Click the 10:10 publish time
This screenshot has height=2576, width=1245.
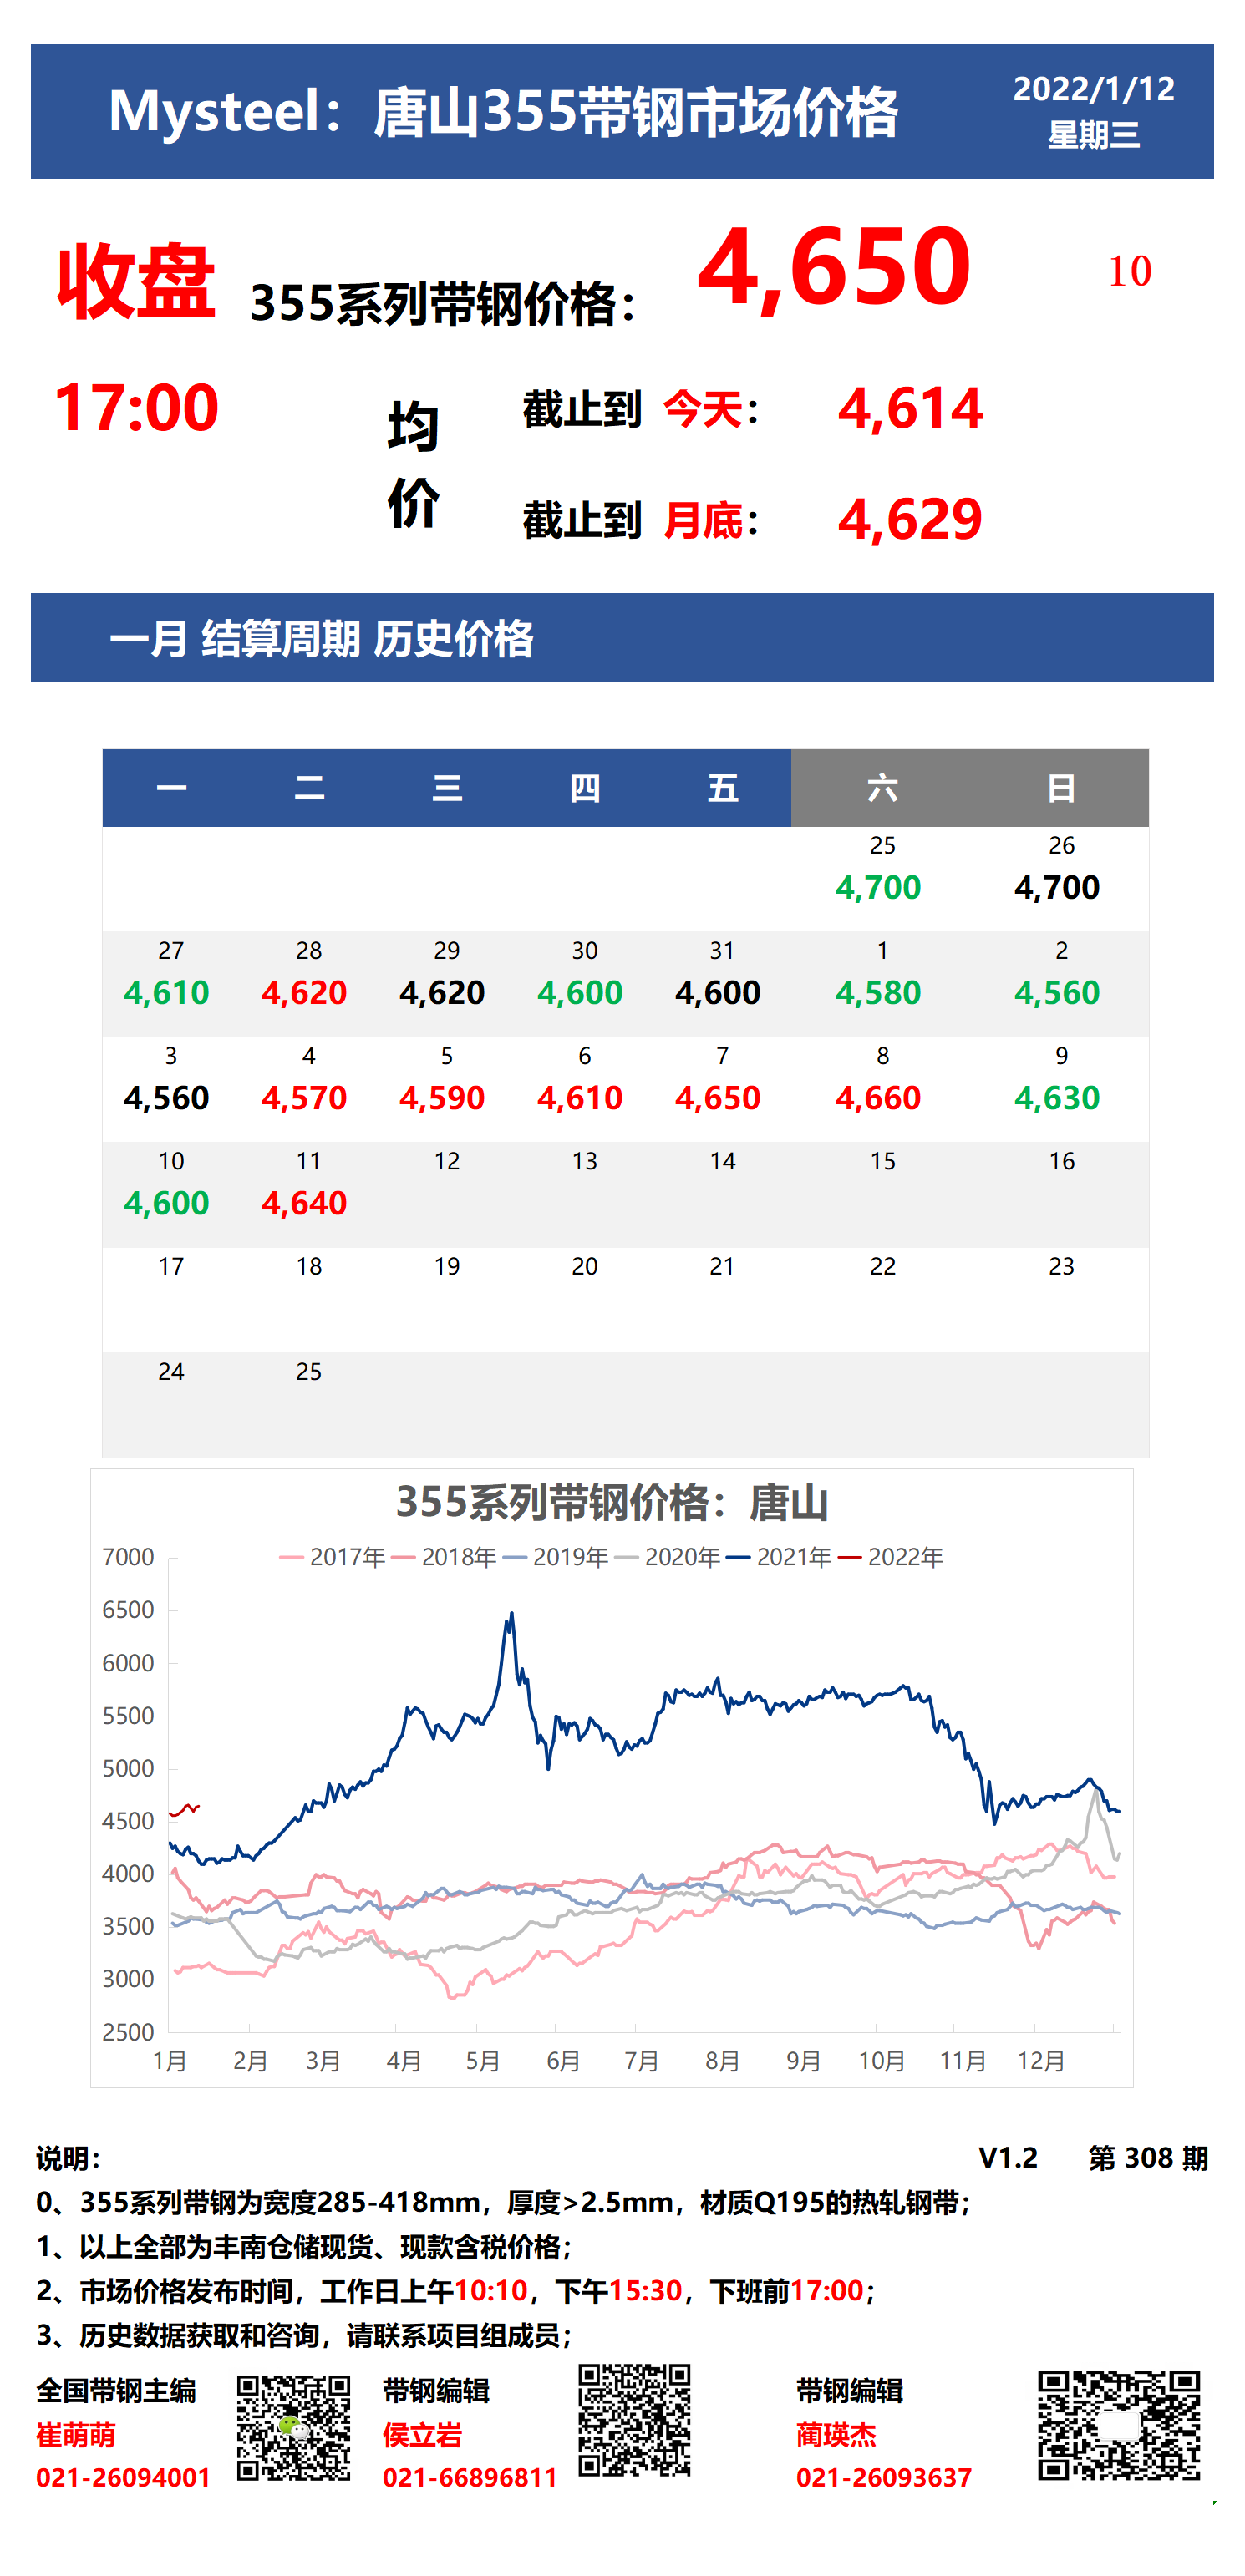[490, 2291]
